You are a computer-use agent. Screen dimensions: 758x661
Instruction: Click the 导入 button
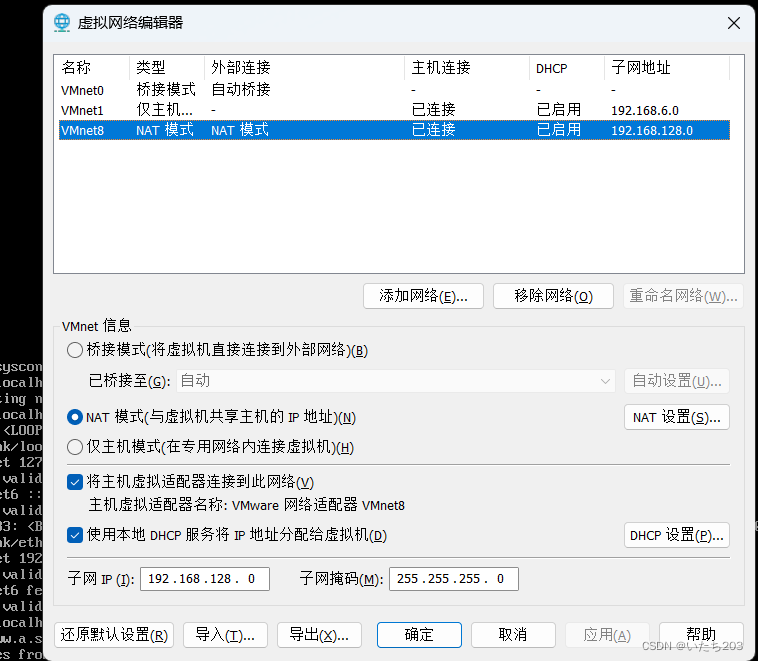(225, 634)
